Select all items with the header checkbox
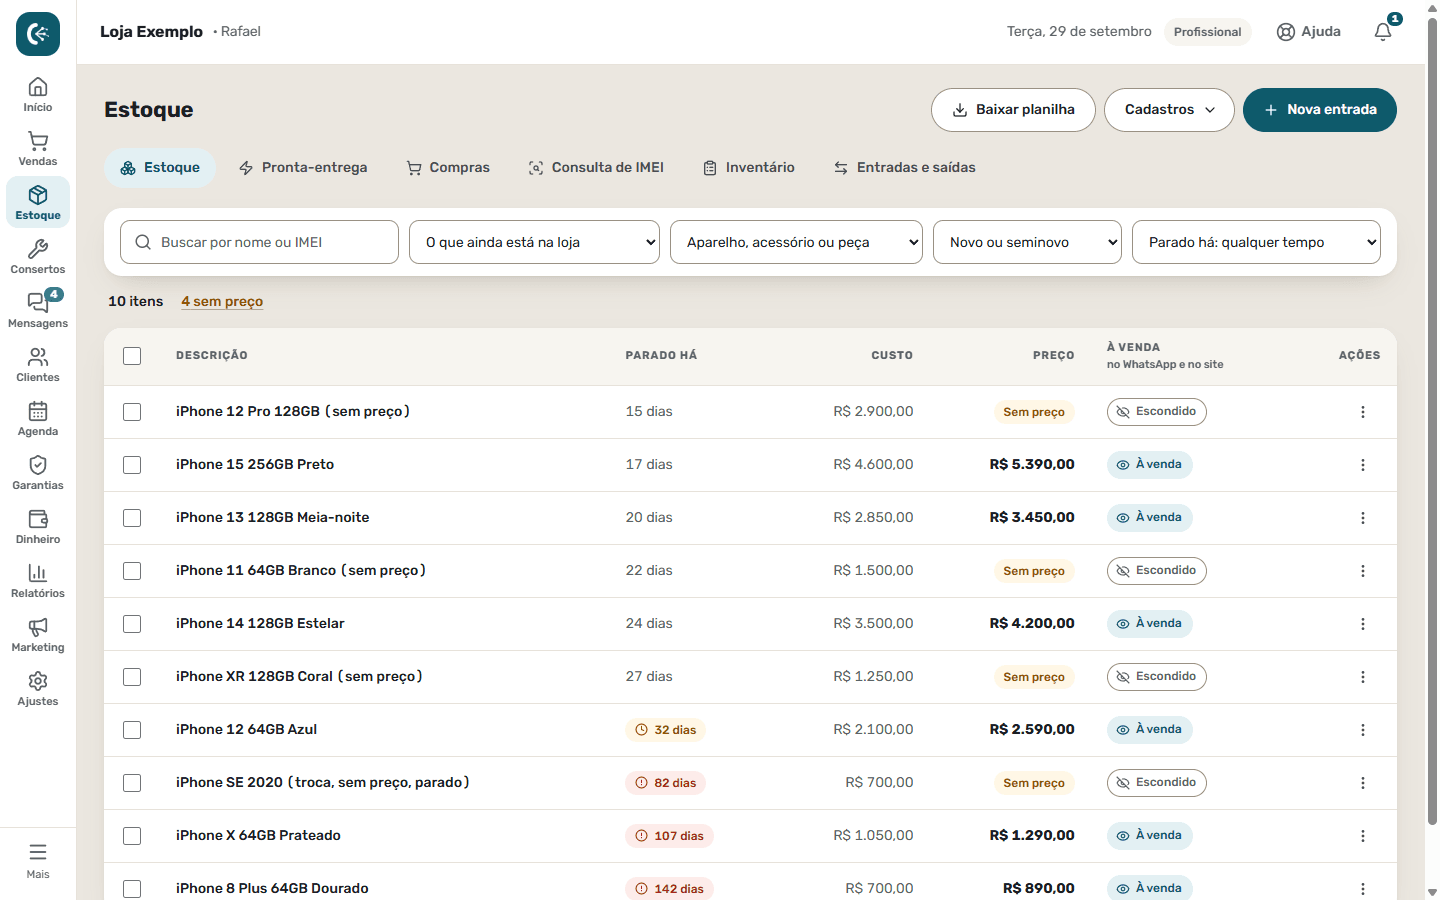 pyautogui.click(x=132, y=356)
